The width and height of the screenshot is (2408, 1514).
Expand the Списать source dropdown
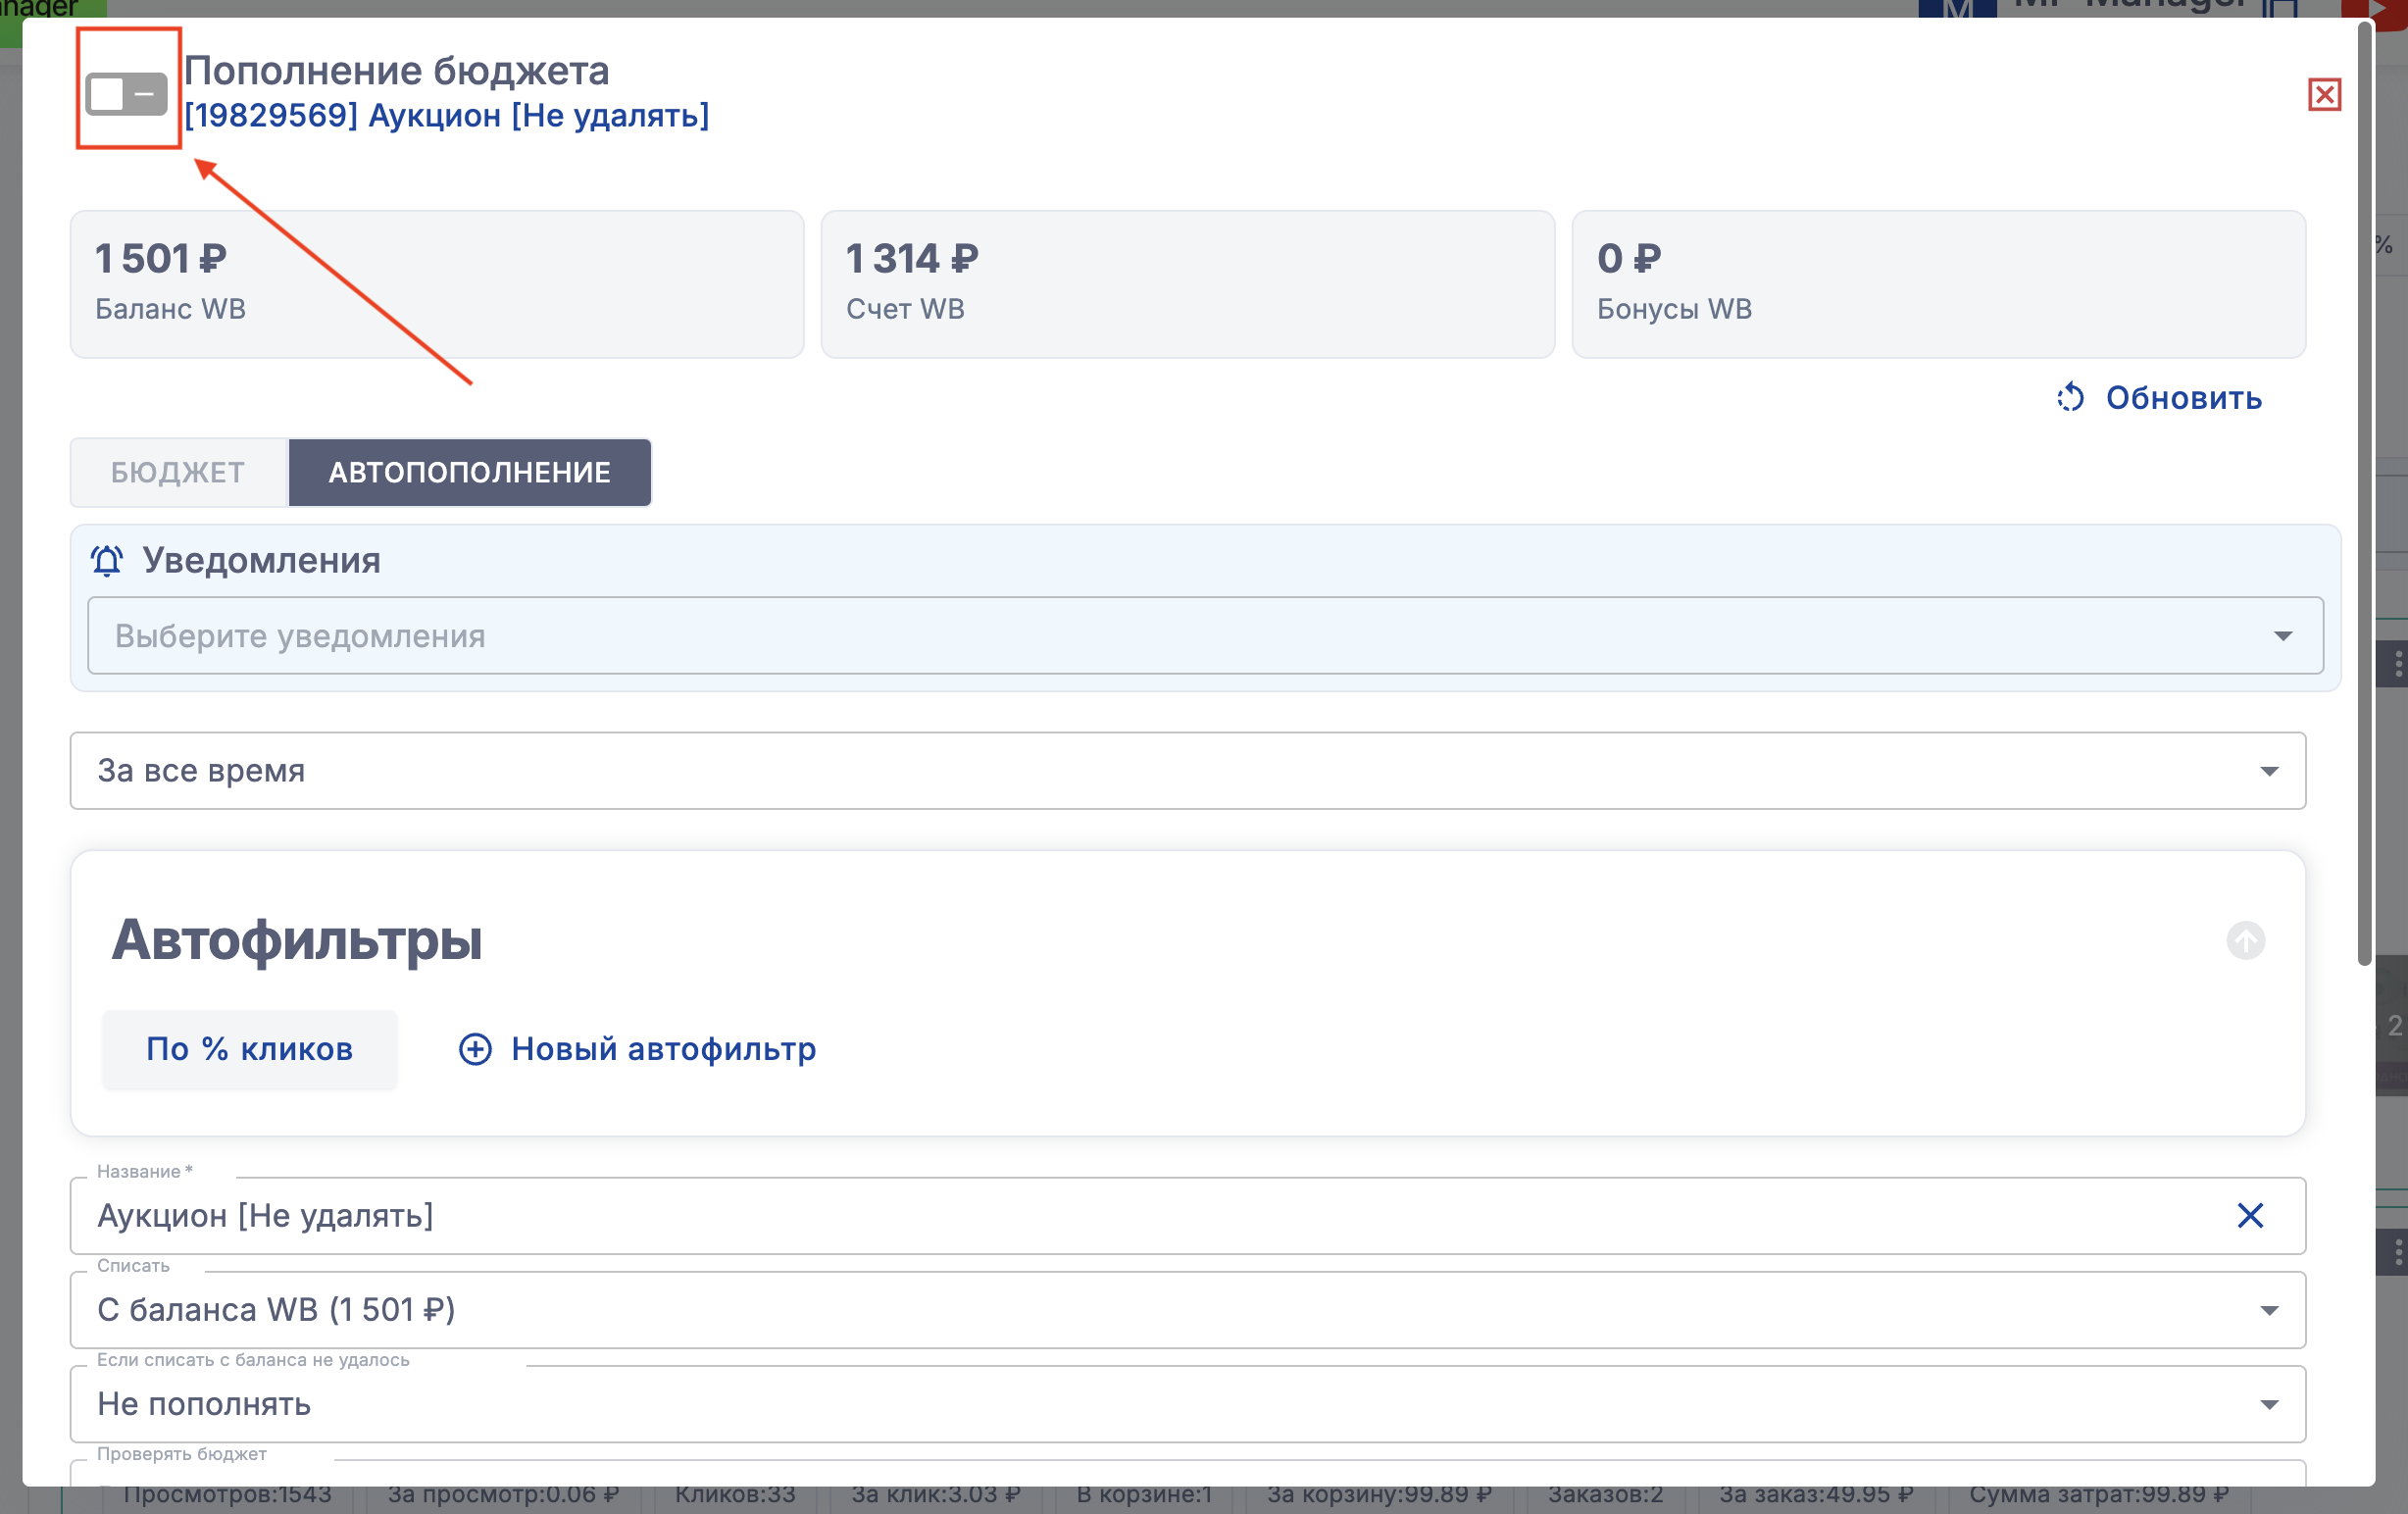1187,1310
